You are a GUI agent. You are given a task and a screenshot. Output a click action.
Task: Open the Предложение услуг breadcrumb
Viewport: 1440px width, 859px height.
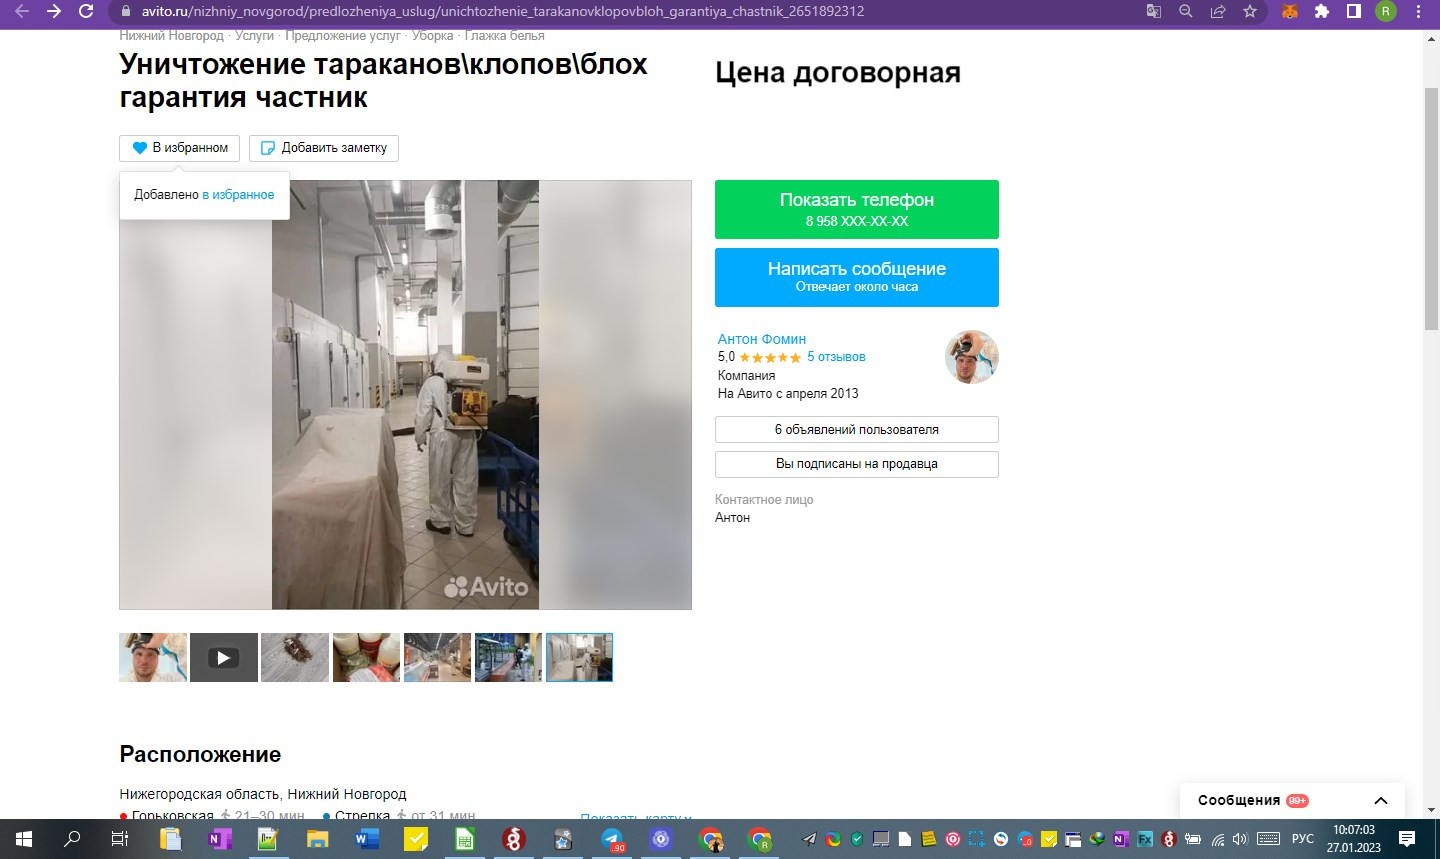[x=342, y=36]
